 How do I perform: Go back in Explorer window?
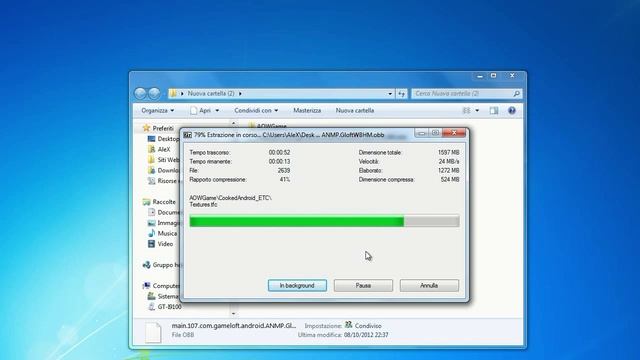click(140, 93)
